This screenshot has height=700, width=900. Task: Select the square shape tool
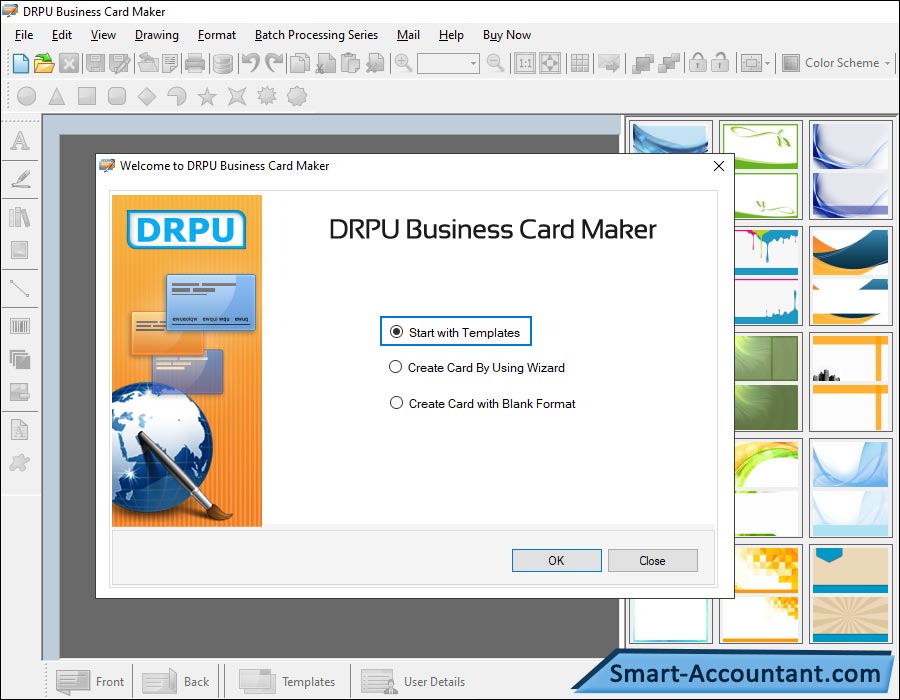87,96
